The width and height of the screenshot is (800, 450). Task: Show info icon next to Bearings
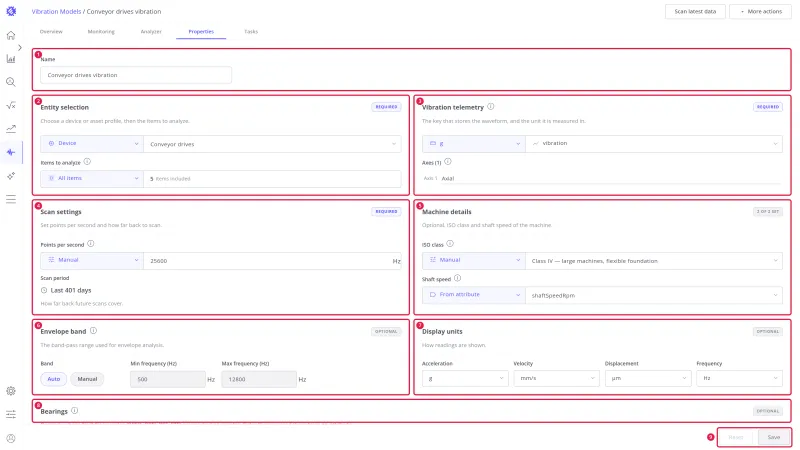tap(74, 411)
